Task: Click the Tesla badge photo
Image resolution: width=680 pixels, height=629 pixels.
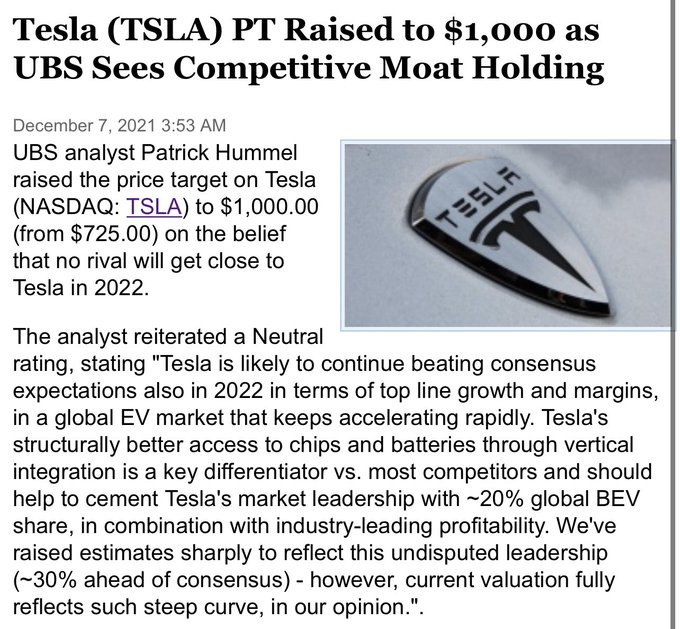Action: pyautogui.click(x=508, y=235)
